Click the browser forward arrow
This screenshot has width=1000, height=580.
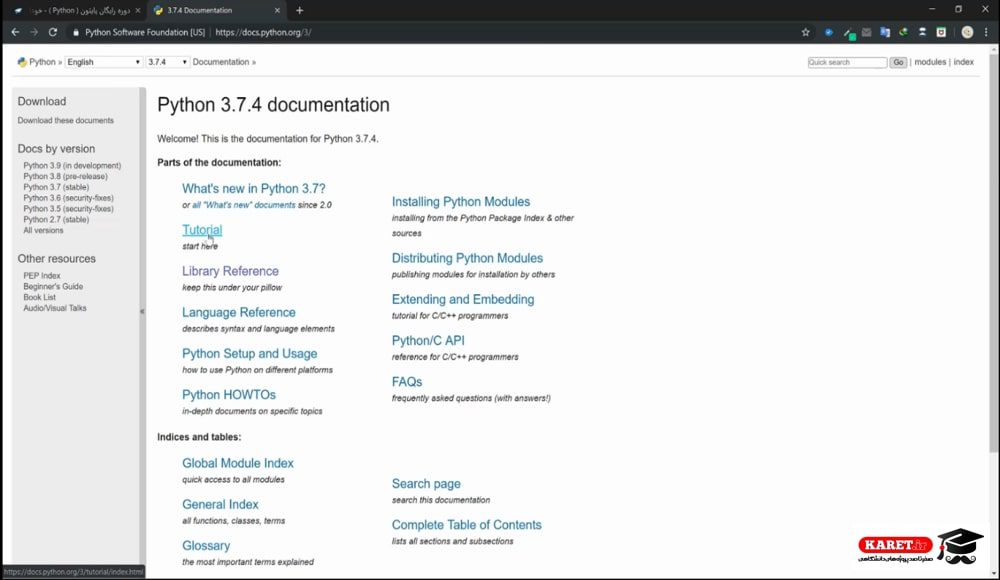pyautogui.click(x=34, y=32)
